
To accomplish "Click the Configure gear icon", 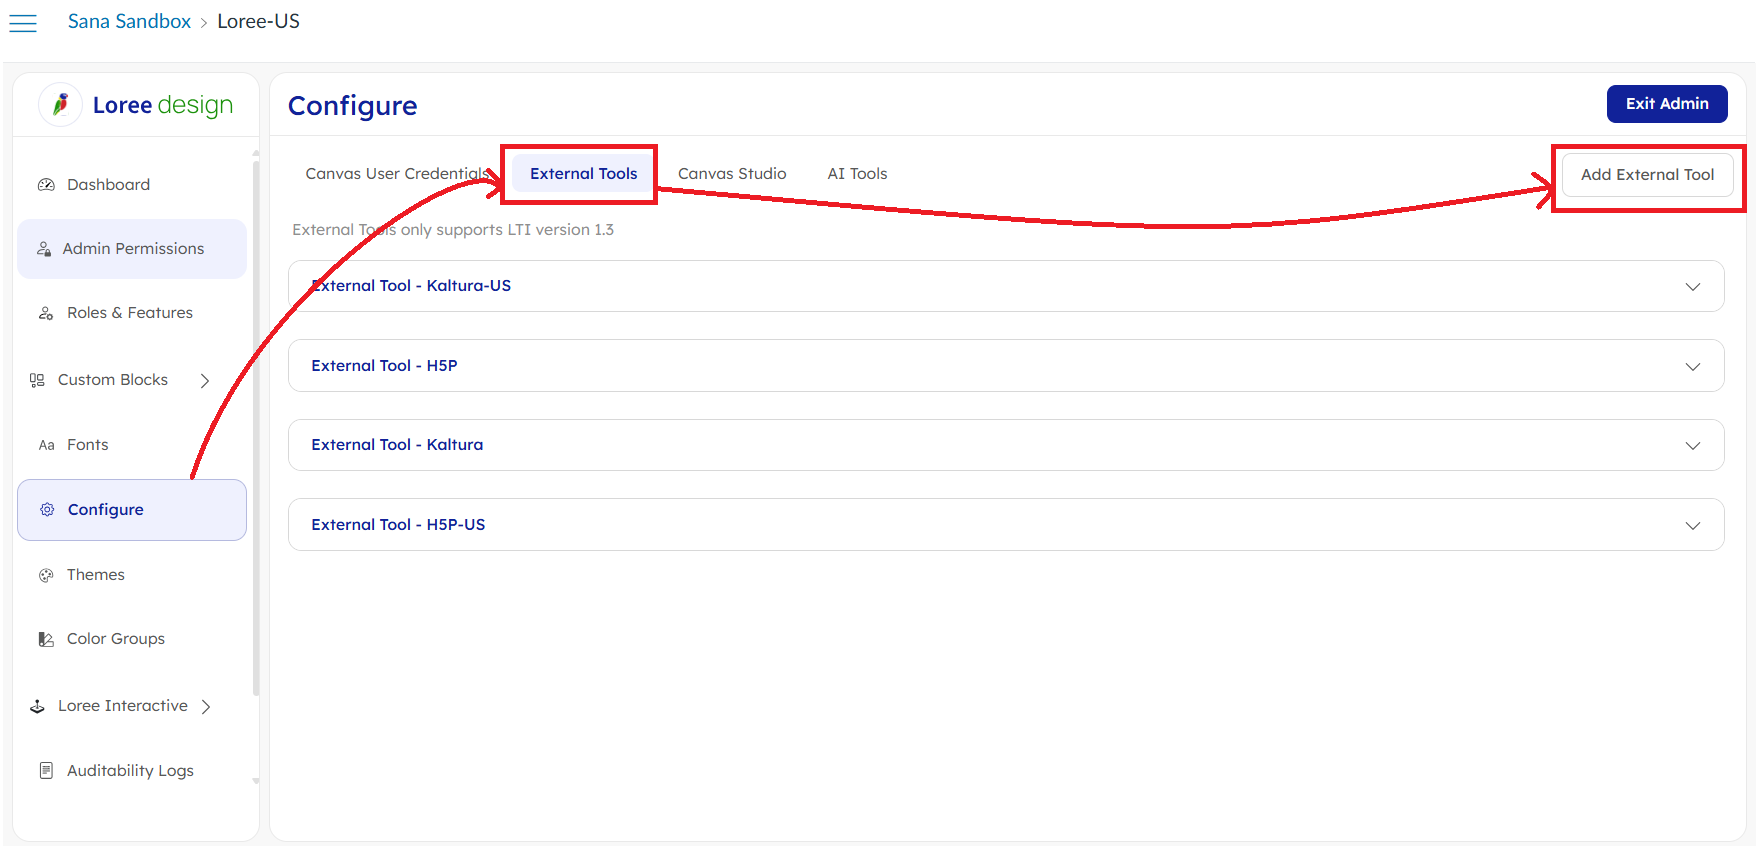I will [x=47, y=510].
